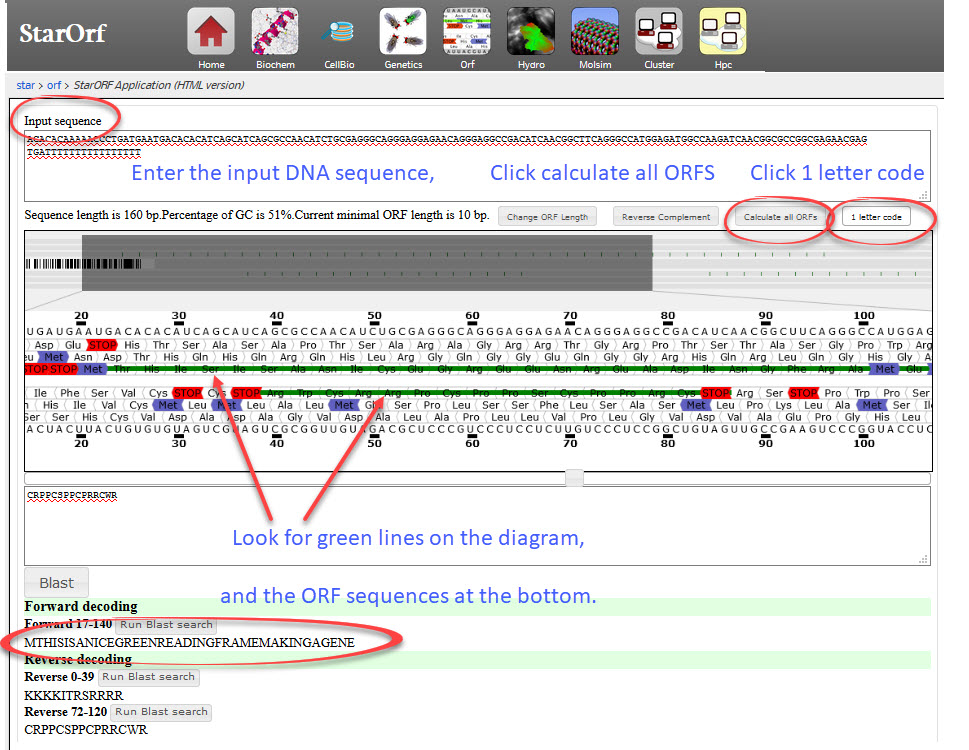Viewport: 969px width, 750px height.
Task: Open the Molsim module icon
Action: tap(595, 33)
